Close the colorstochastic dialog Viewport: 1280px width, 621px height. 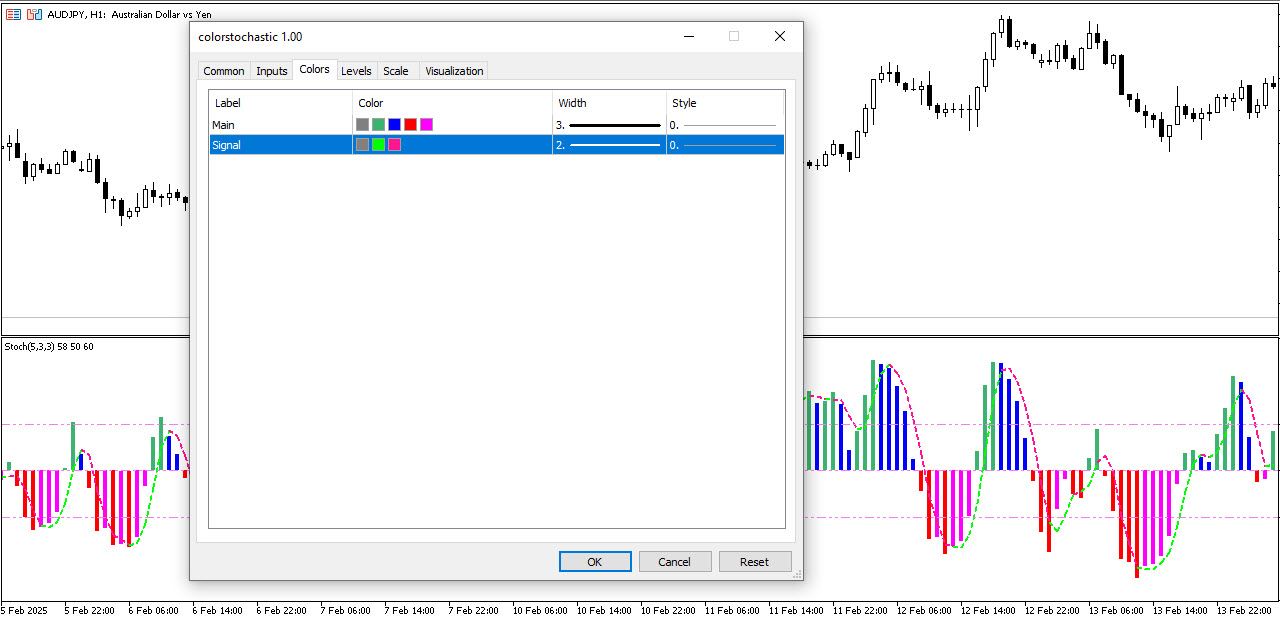point(780,36)
